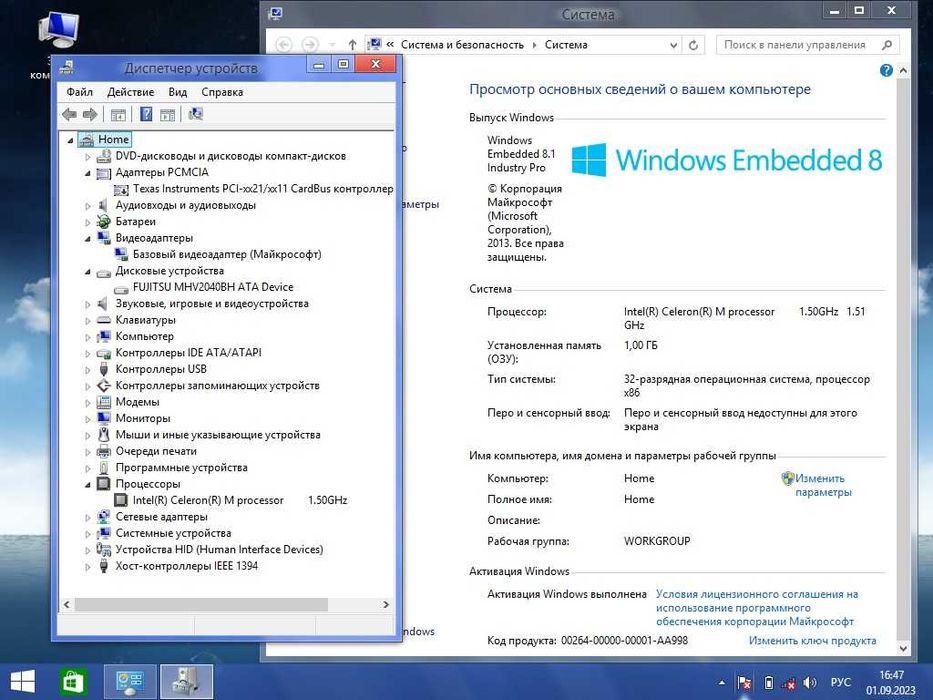
Task: Click the РУС language indicator
Action: (840, 683)
